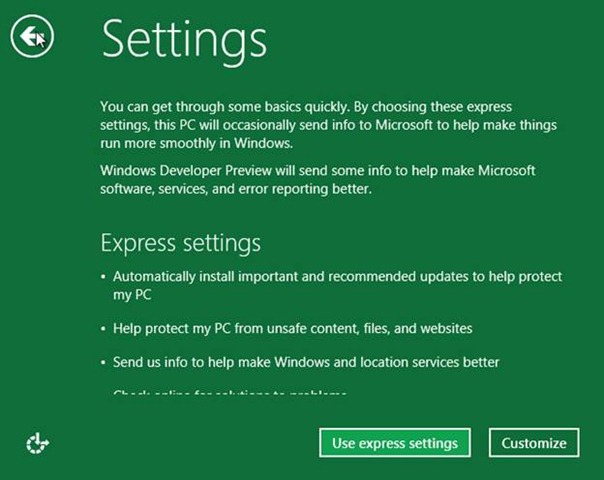Click the bullet dot before 'Help protect my PC'
The width and height of the screenshot is (604, 480).
(x=103, y=329)
